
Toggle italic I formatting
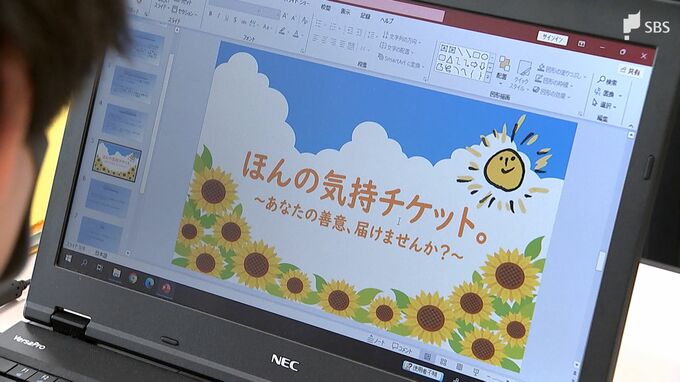point(219,16)
